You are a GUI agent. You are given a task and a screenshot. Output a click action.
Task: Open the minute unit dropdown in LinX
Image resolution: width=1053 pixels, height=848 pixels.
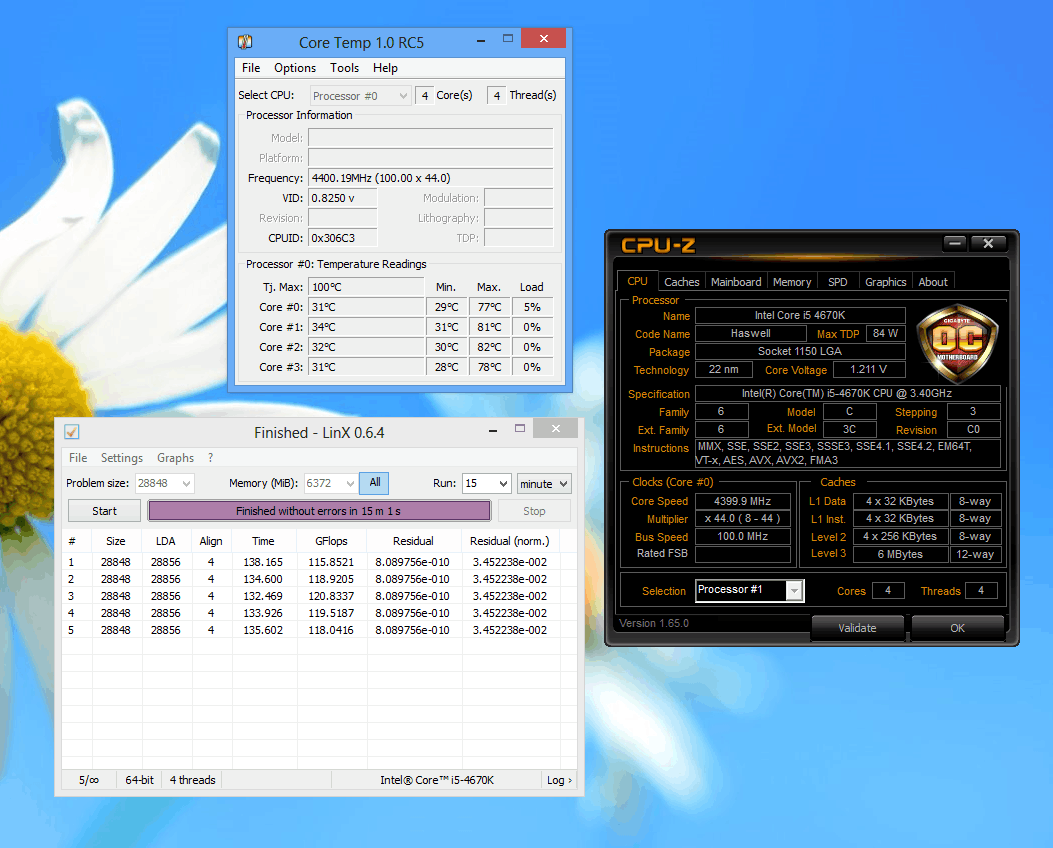(x=544, y=483)
